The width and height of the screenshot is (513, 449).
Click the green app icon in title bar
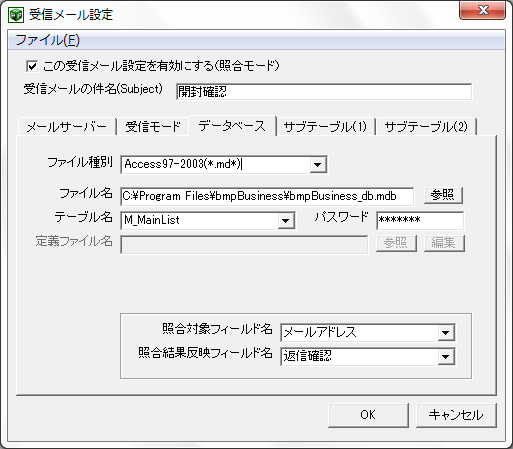16,15
